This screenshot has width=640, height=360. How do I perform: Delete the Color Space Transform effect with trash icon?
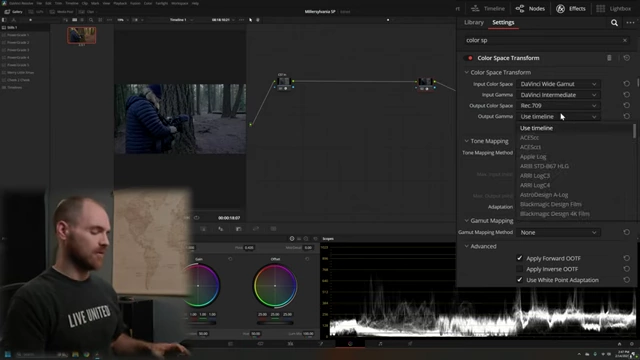coord(609,58)
